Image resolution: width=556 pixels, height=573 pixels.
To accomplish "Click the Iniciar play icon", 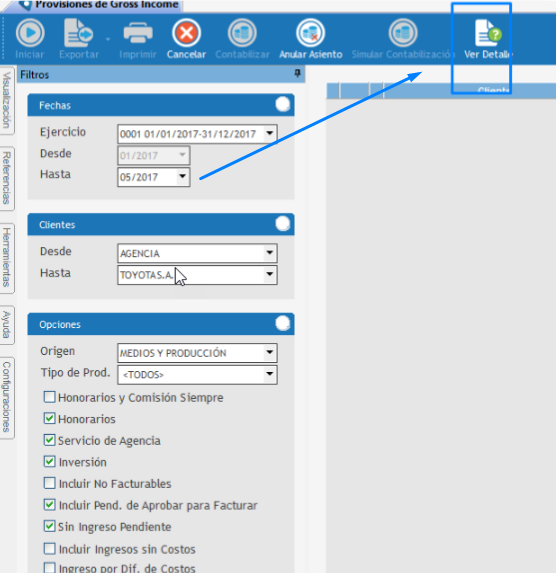I will [x=30, y=33].
